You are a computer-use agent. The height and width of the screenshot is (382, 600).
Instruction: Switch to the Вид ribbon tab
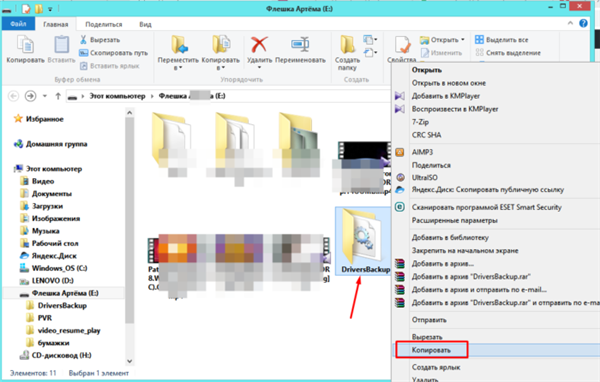coord(145,24)
